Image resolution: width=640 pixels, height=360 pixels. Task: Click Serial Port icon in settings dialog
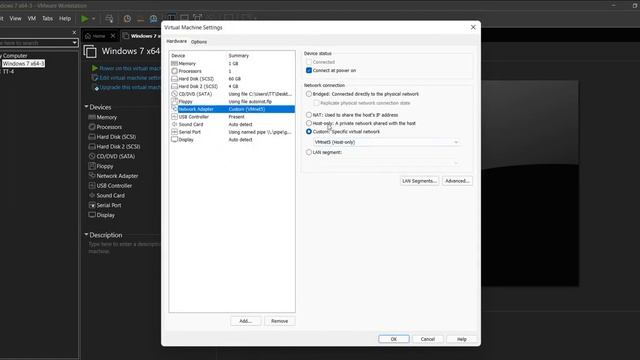pyautogui.click(x=174, y=132)
